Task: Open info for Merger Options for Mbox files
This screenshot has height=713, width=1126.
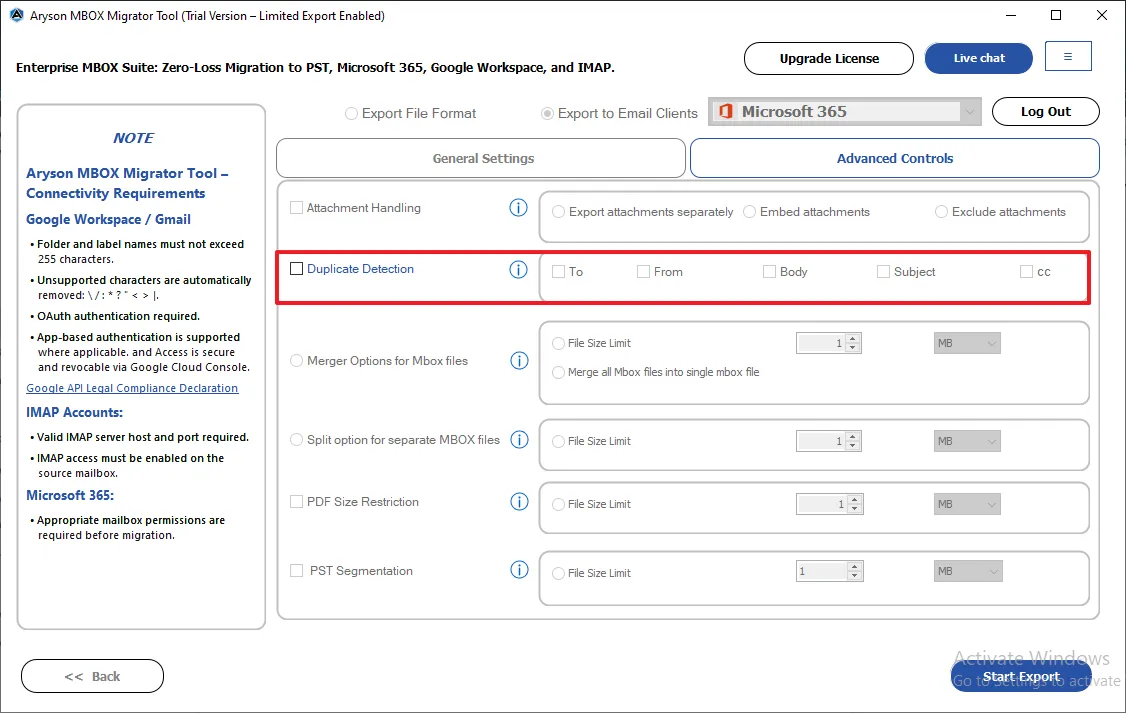Action: coord(519,360)
